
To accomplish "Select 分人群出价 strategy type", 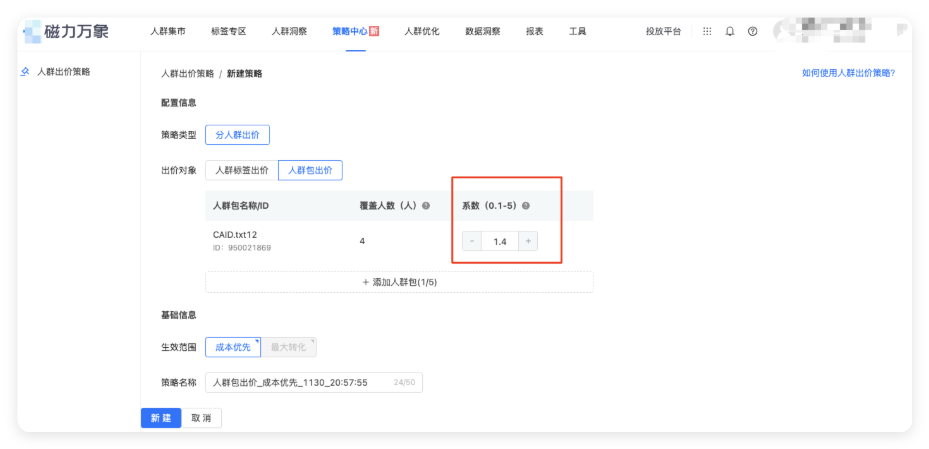I will click(x=238, y=135).
